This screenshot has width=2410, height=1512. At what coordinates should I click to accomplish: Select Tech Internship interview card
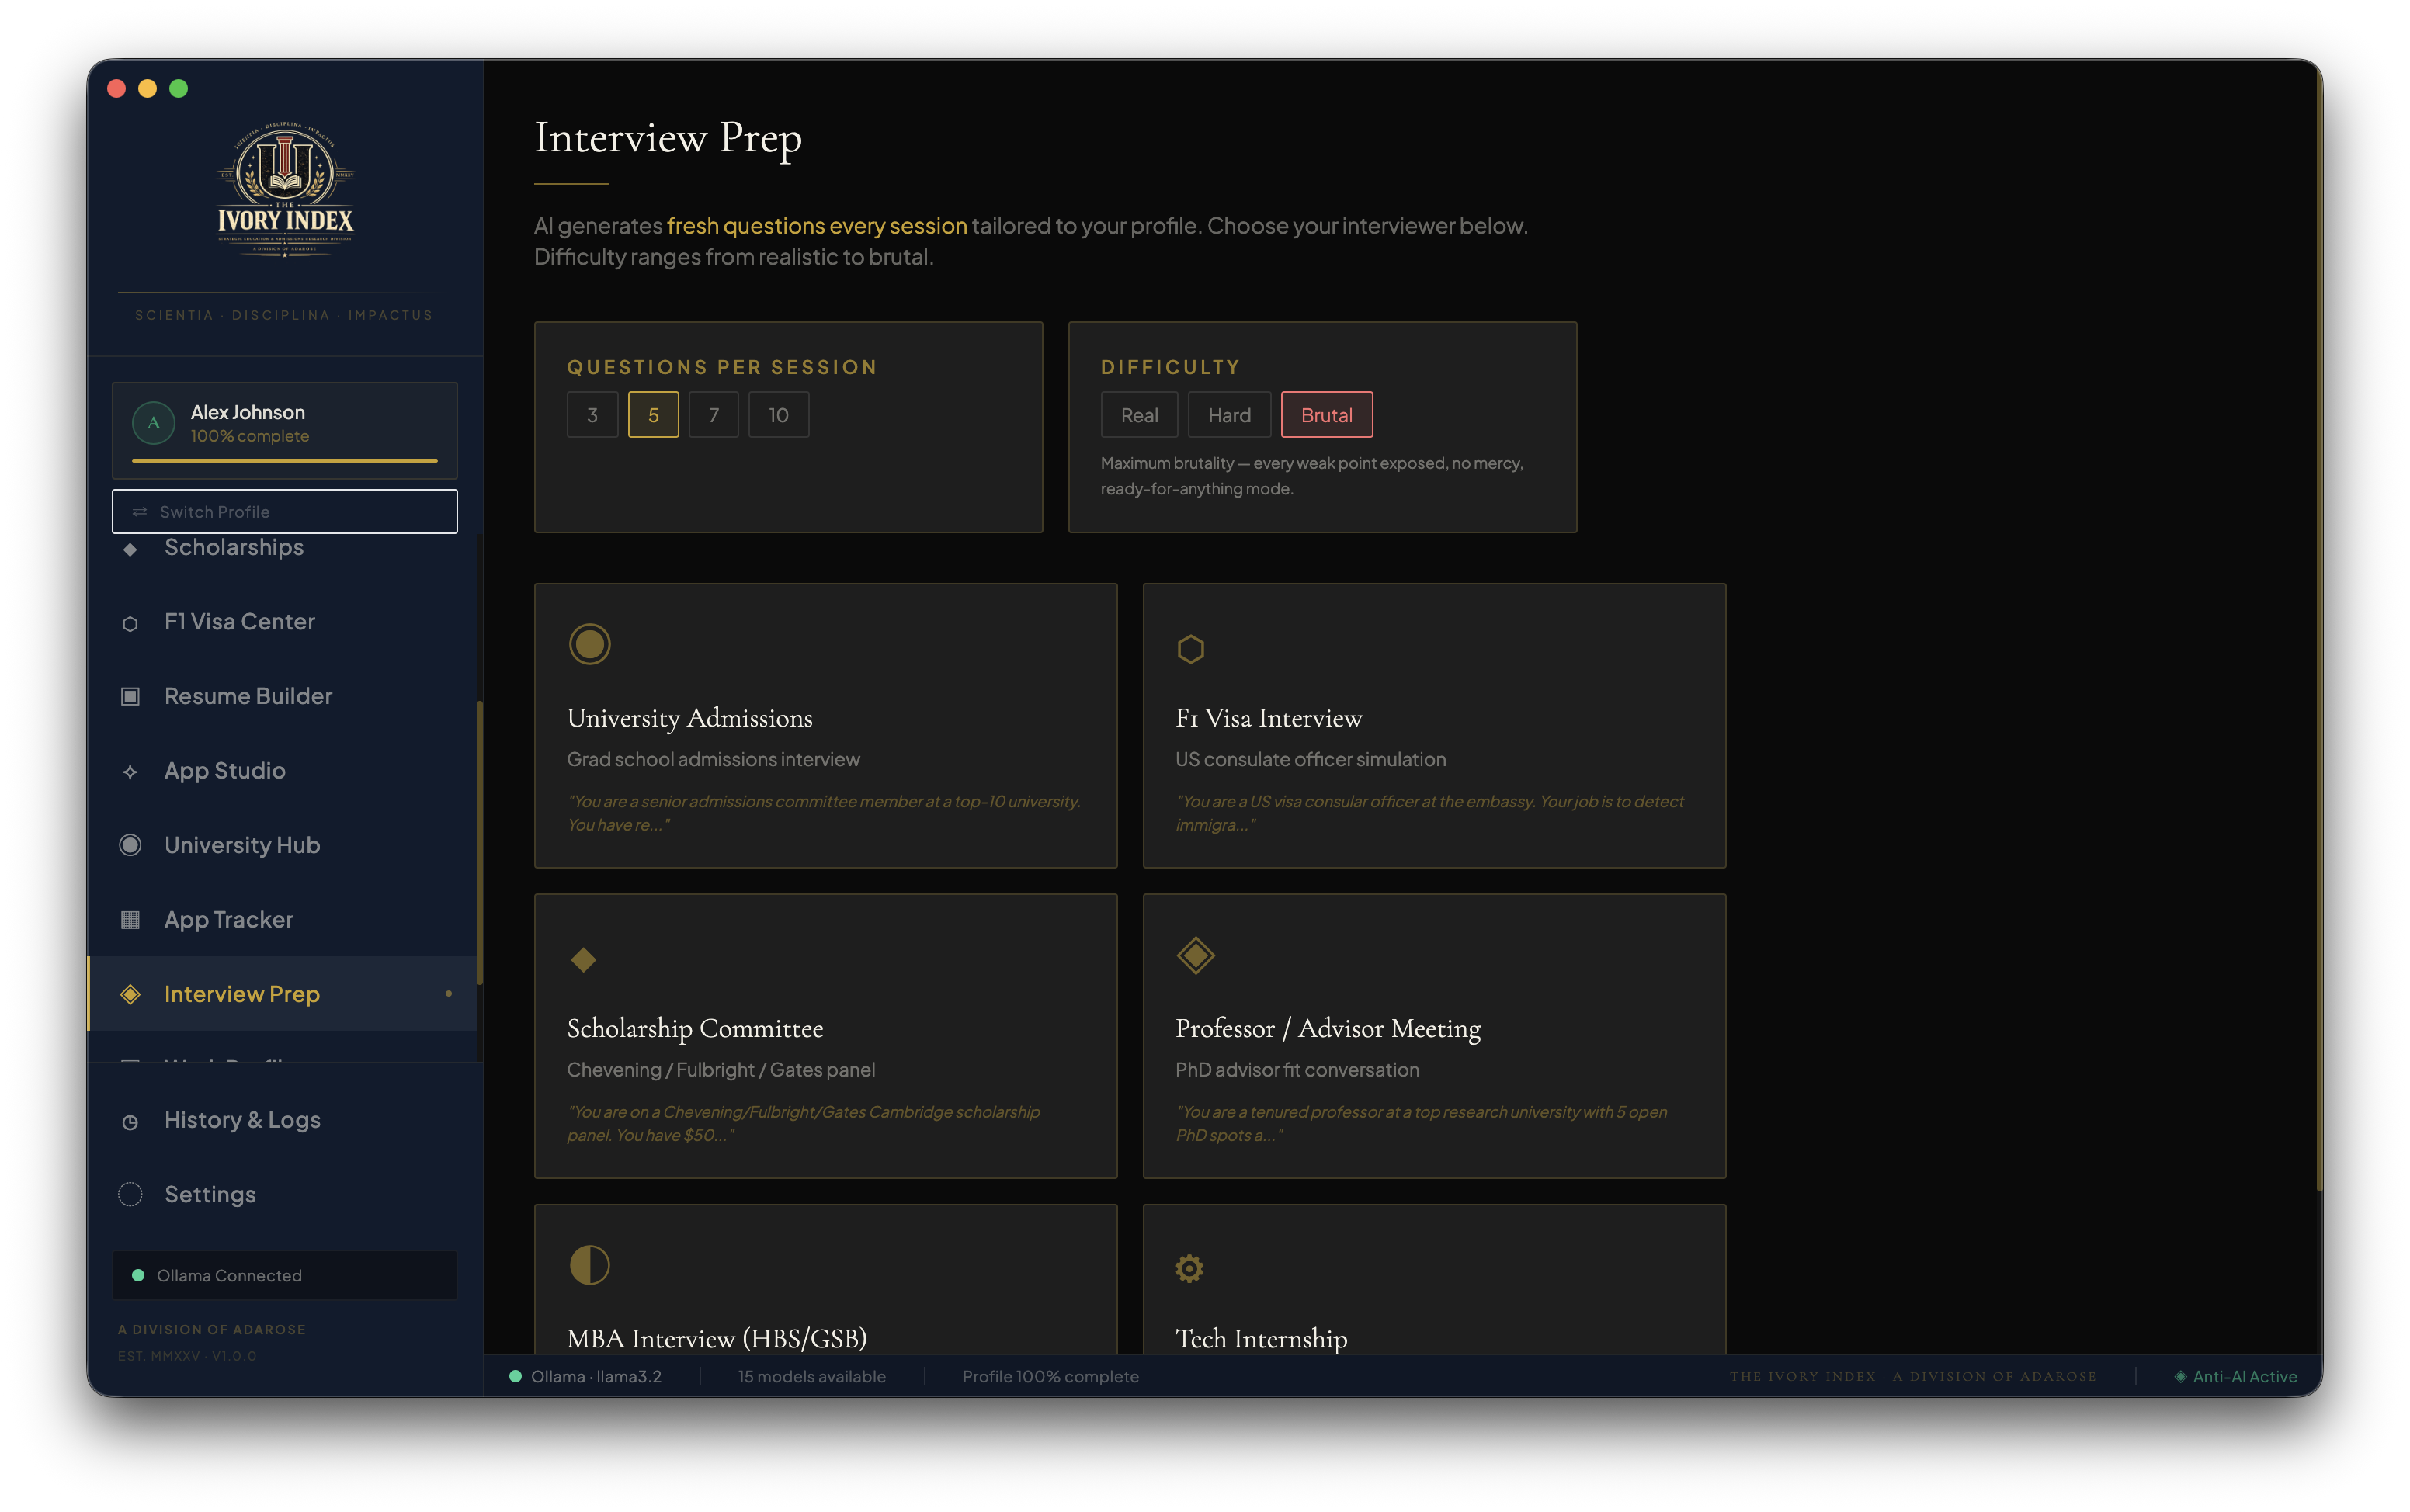tap(1434, 1280)
